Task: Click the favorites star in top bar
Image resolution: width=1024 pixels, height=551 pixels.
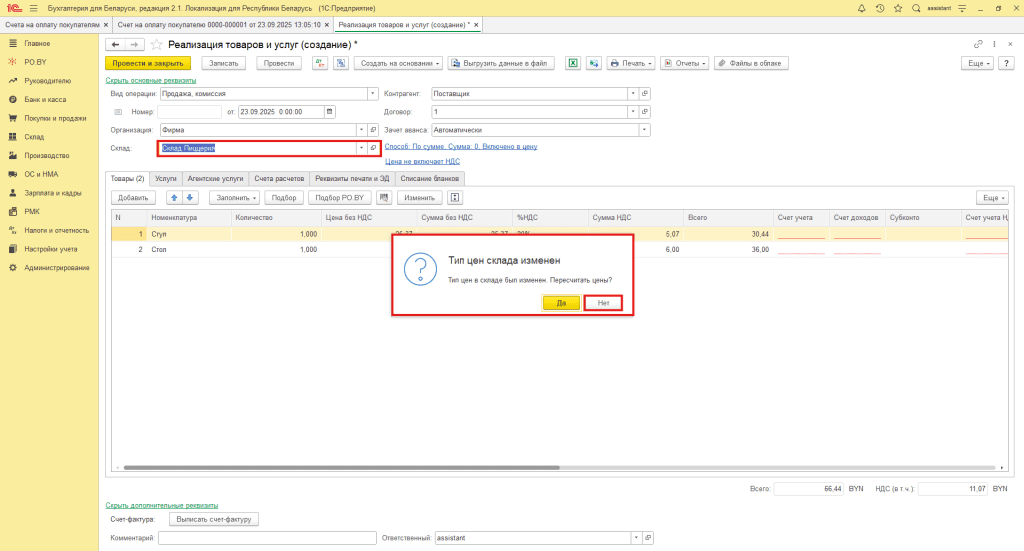Action: 897,8
